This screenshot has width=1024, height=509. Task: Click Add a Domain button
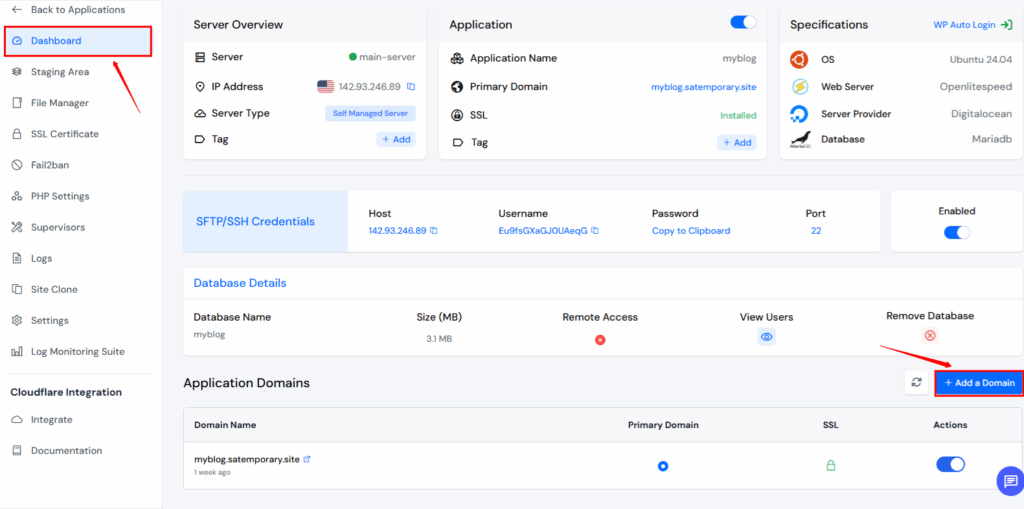(979, 383)
